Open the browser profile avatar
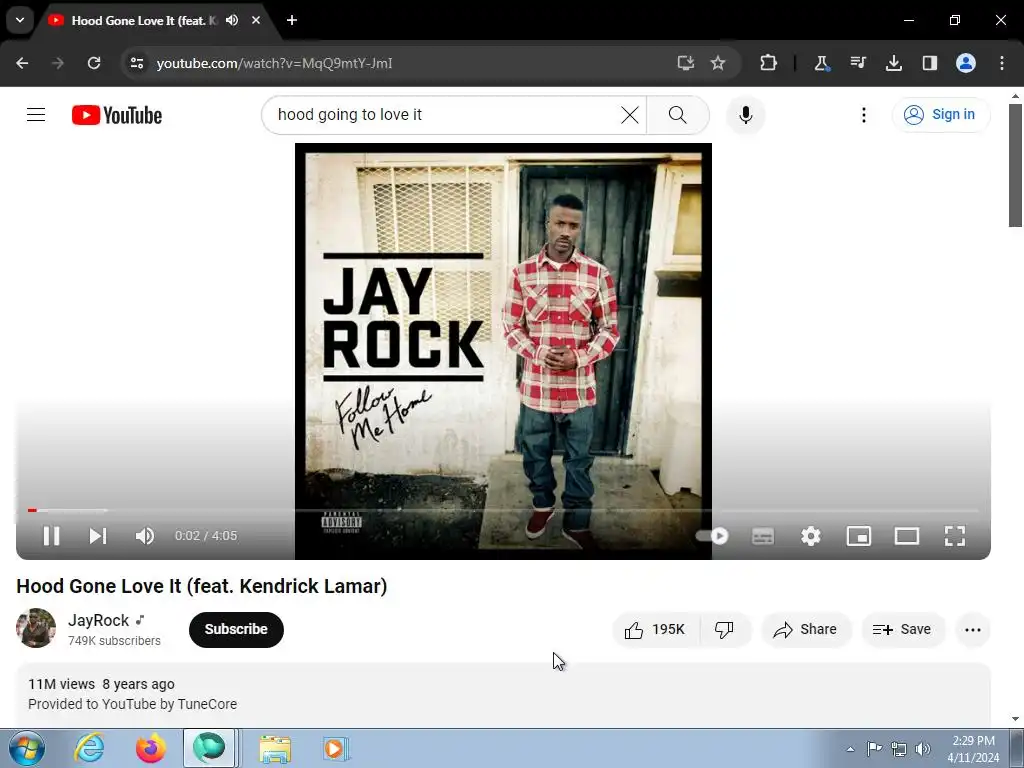Viewport: 1024px width, 768px height. (966, 63)
